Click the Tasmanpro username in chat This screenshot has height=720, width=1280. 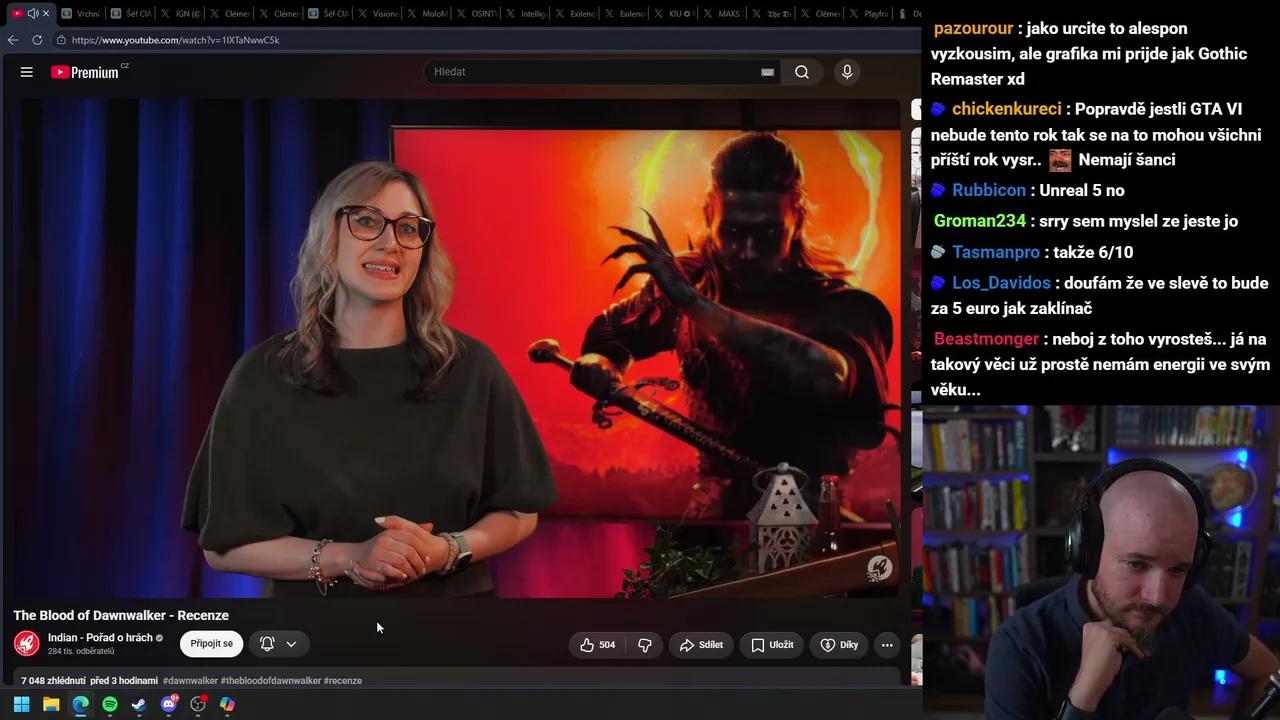pos(996,252)
